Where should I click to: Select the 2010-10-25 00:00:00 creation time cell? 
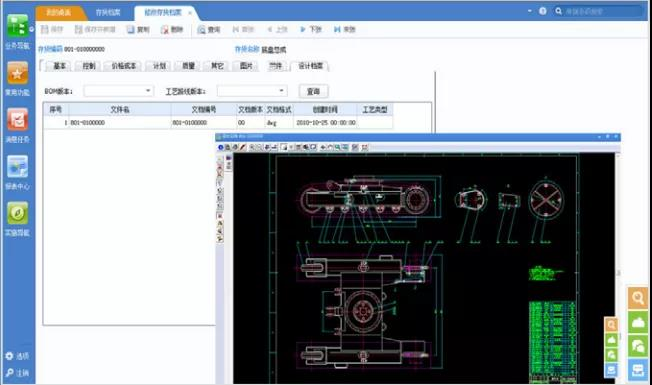325,123
